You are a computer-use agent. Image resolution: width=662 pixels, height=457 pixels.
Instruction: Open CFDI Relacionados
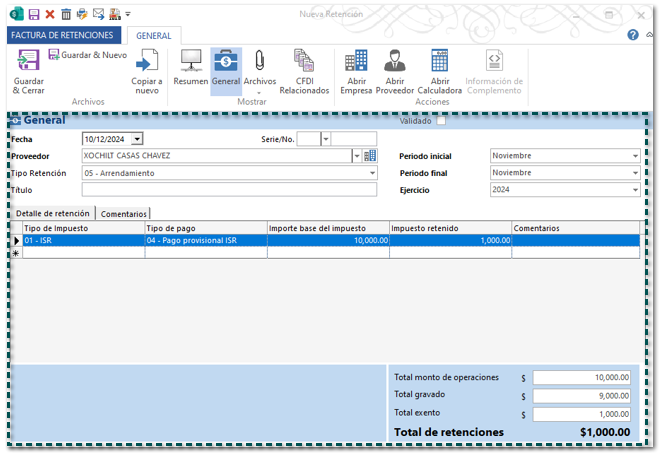(x=304, y=62)
